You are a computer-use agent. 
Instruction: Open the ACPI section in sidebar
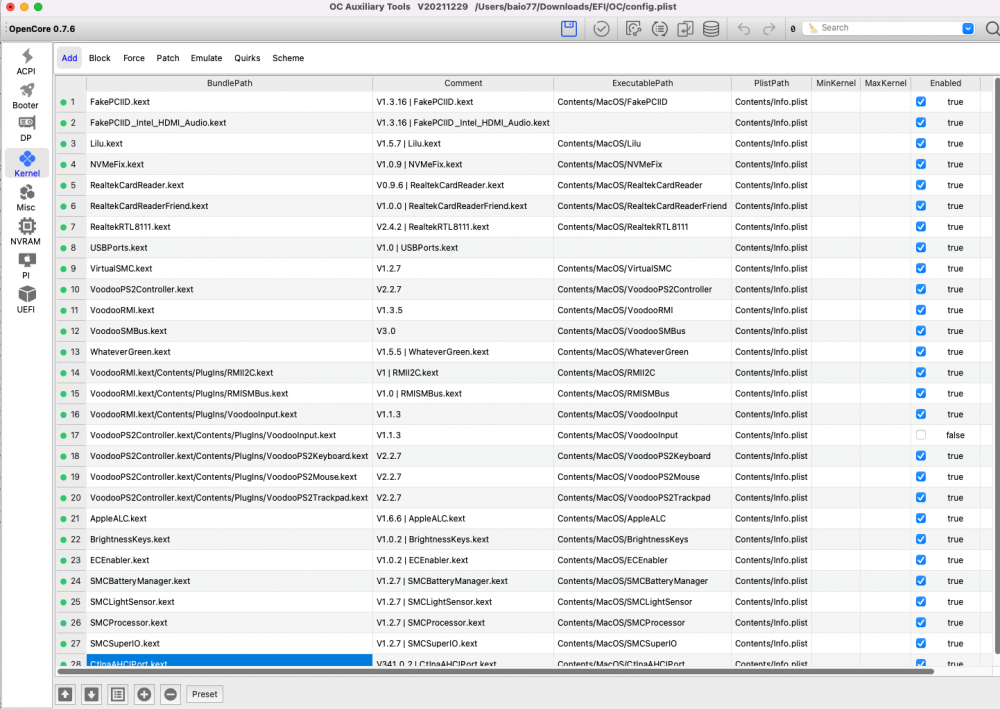point(26,62)
